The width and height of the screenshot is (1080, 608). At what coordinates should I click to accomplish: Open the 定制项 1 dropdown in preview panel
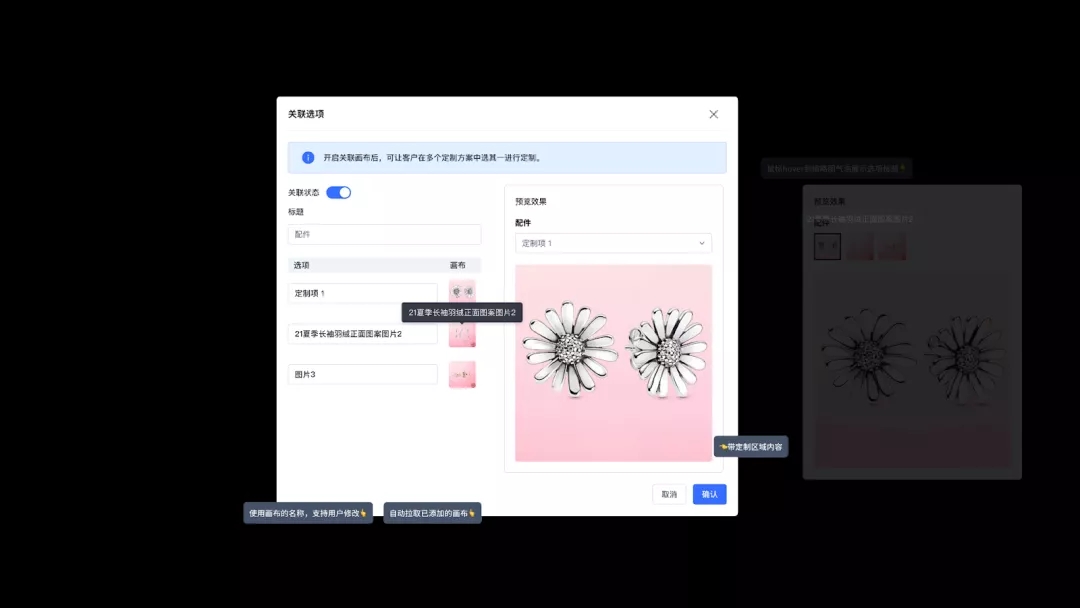(x=613, y=243)
